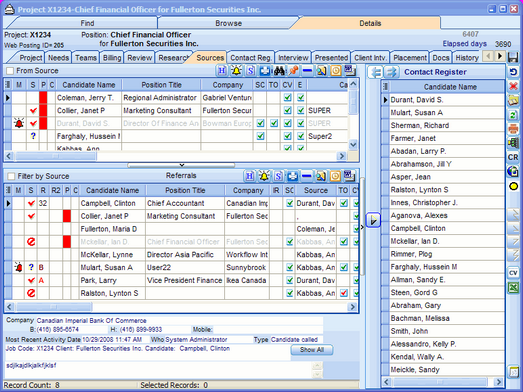Click the green Excel export icon
Screen dimensions: 523x392
513,287
